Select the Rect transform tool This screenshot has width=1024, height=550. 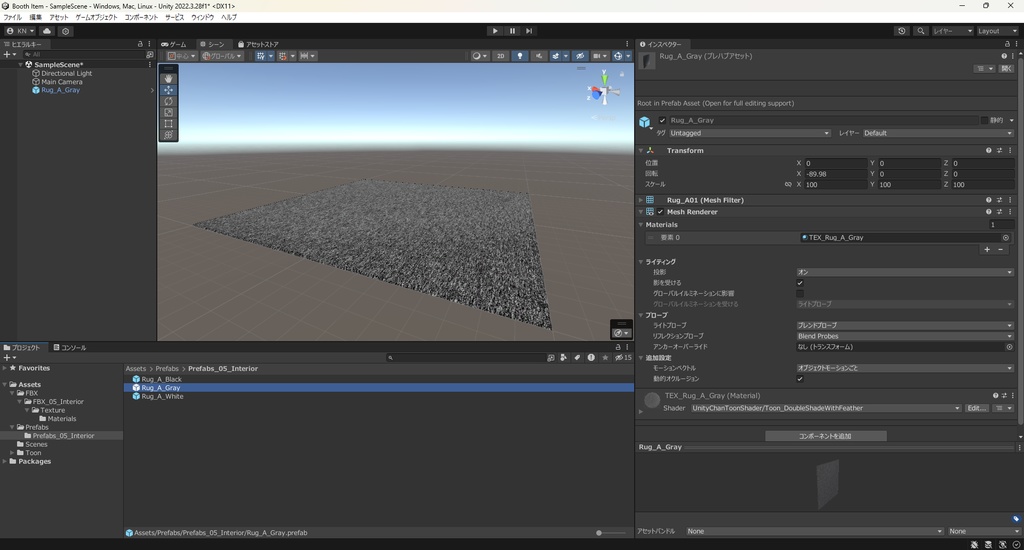pos(168,124)
